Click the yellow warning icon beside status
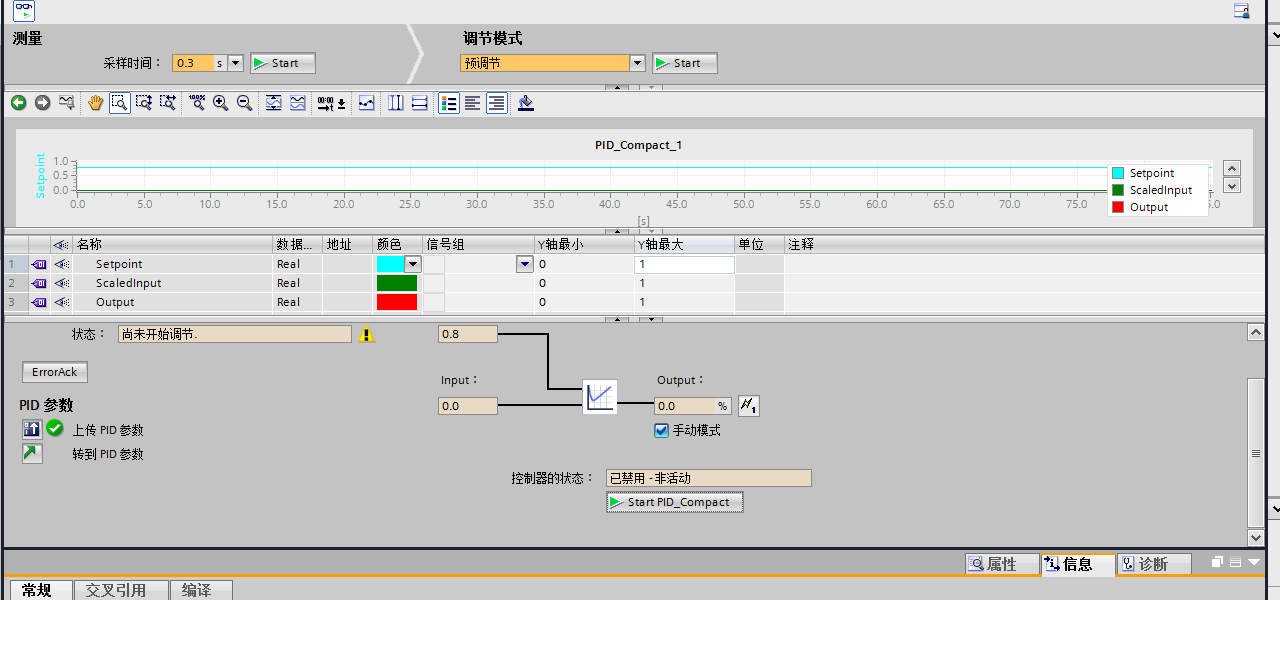This screenshot has width=1280, height=648. click(366, 335)
